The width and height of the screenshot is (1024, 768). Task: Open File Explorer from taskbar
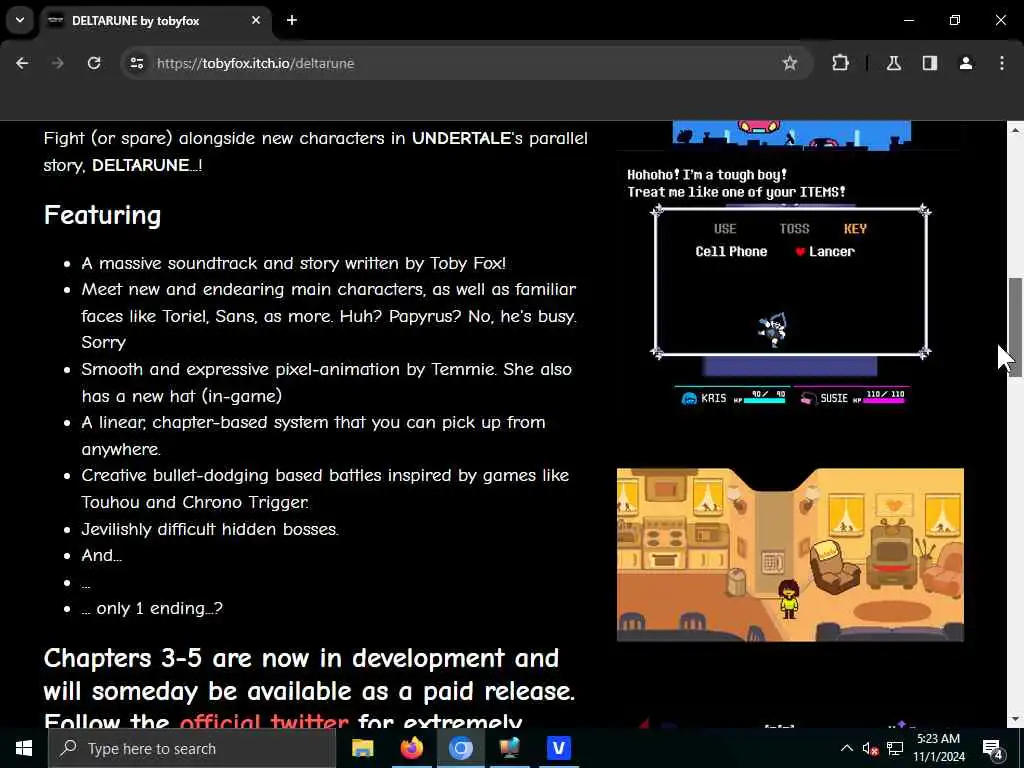click(x=362, y=748)
